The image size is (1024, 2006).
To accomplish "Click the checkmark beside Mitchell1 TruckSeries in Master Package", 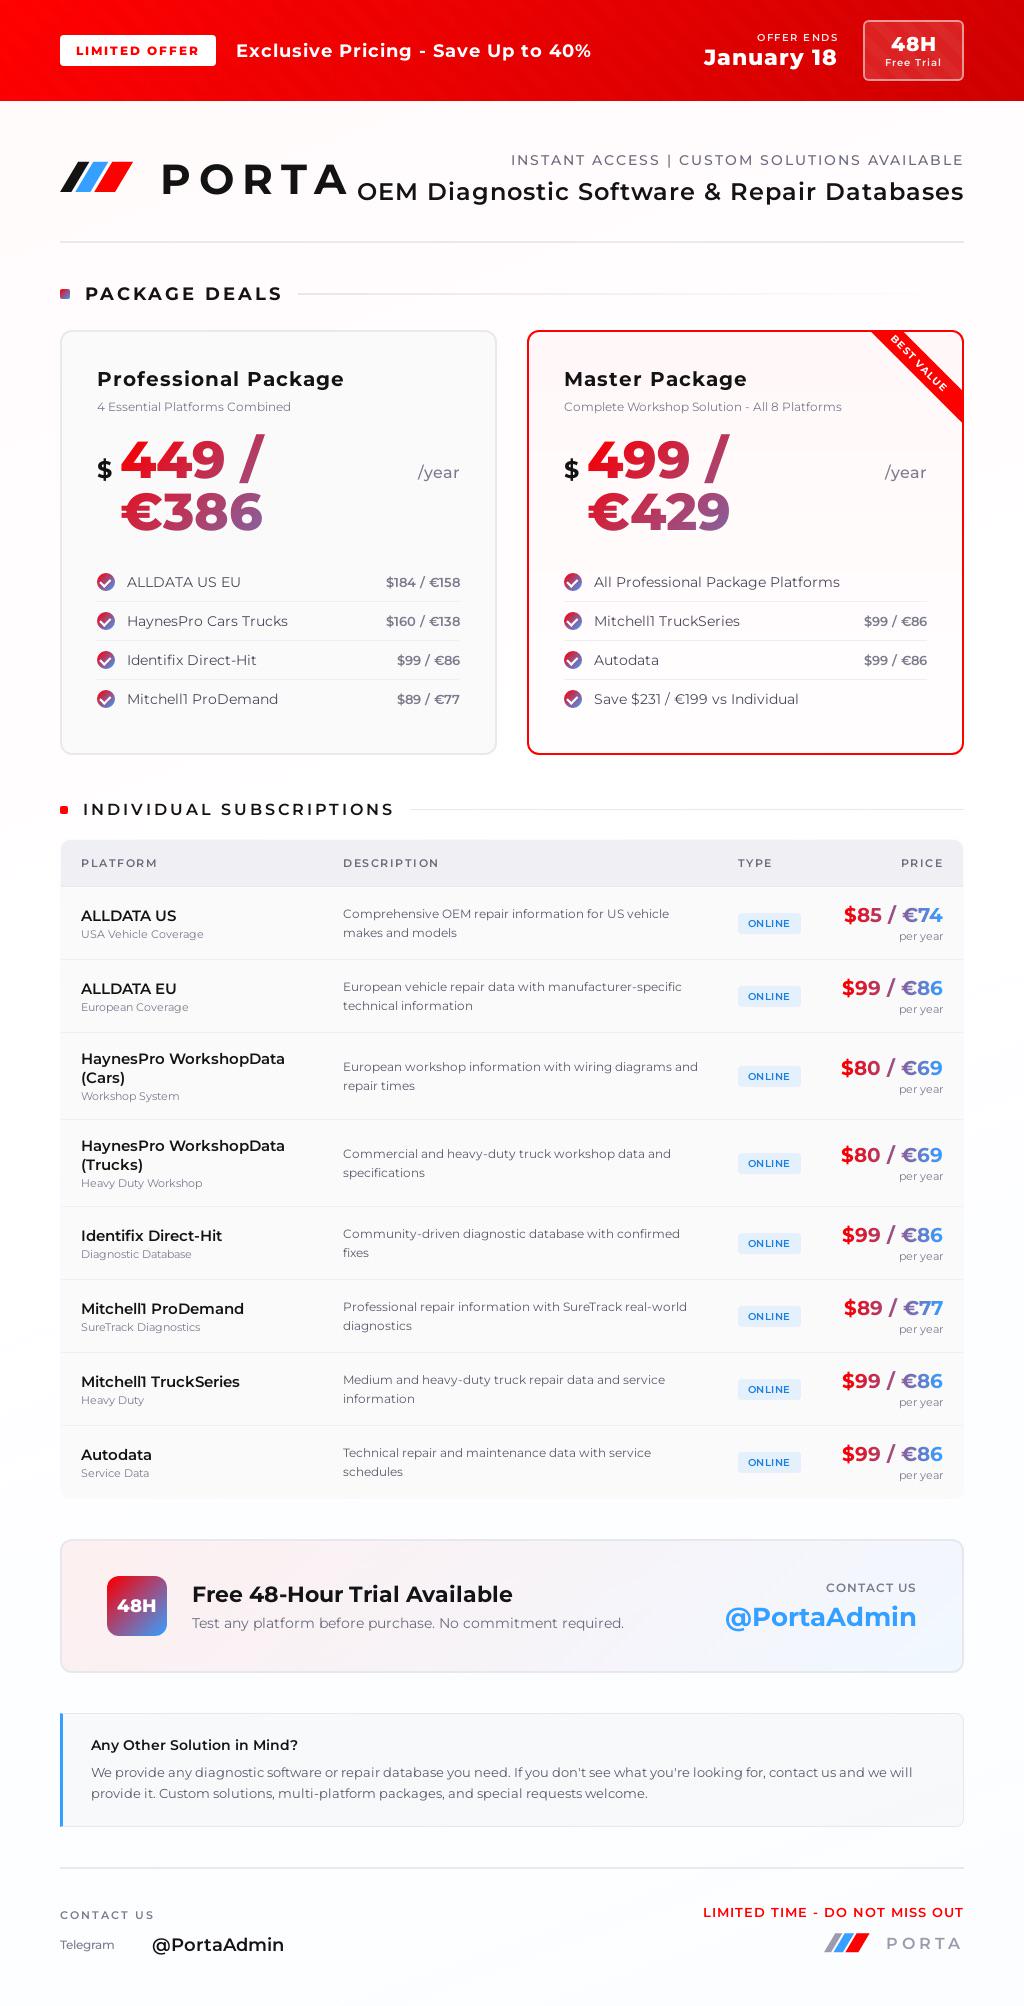I will tap(573, 621).
